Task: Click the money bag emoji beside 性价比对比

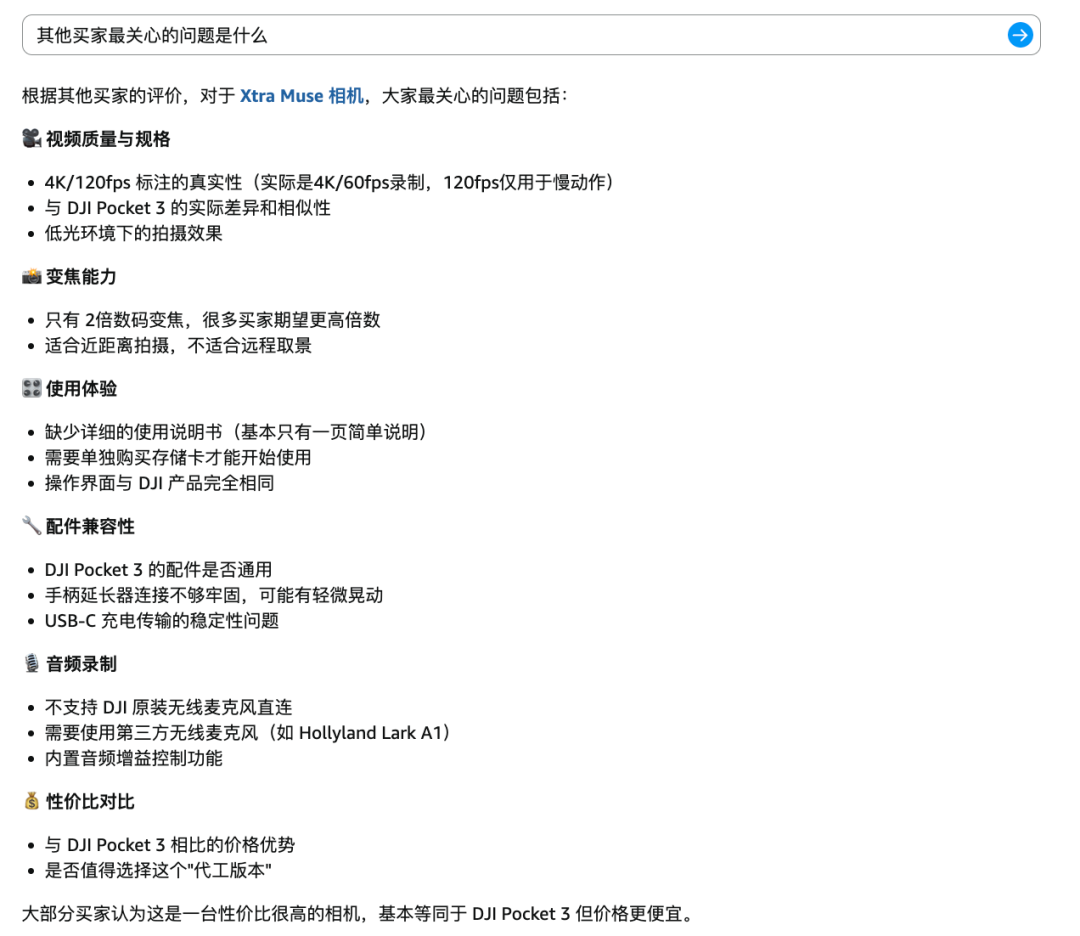Action: click(32, 802)
